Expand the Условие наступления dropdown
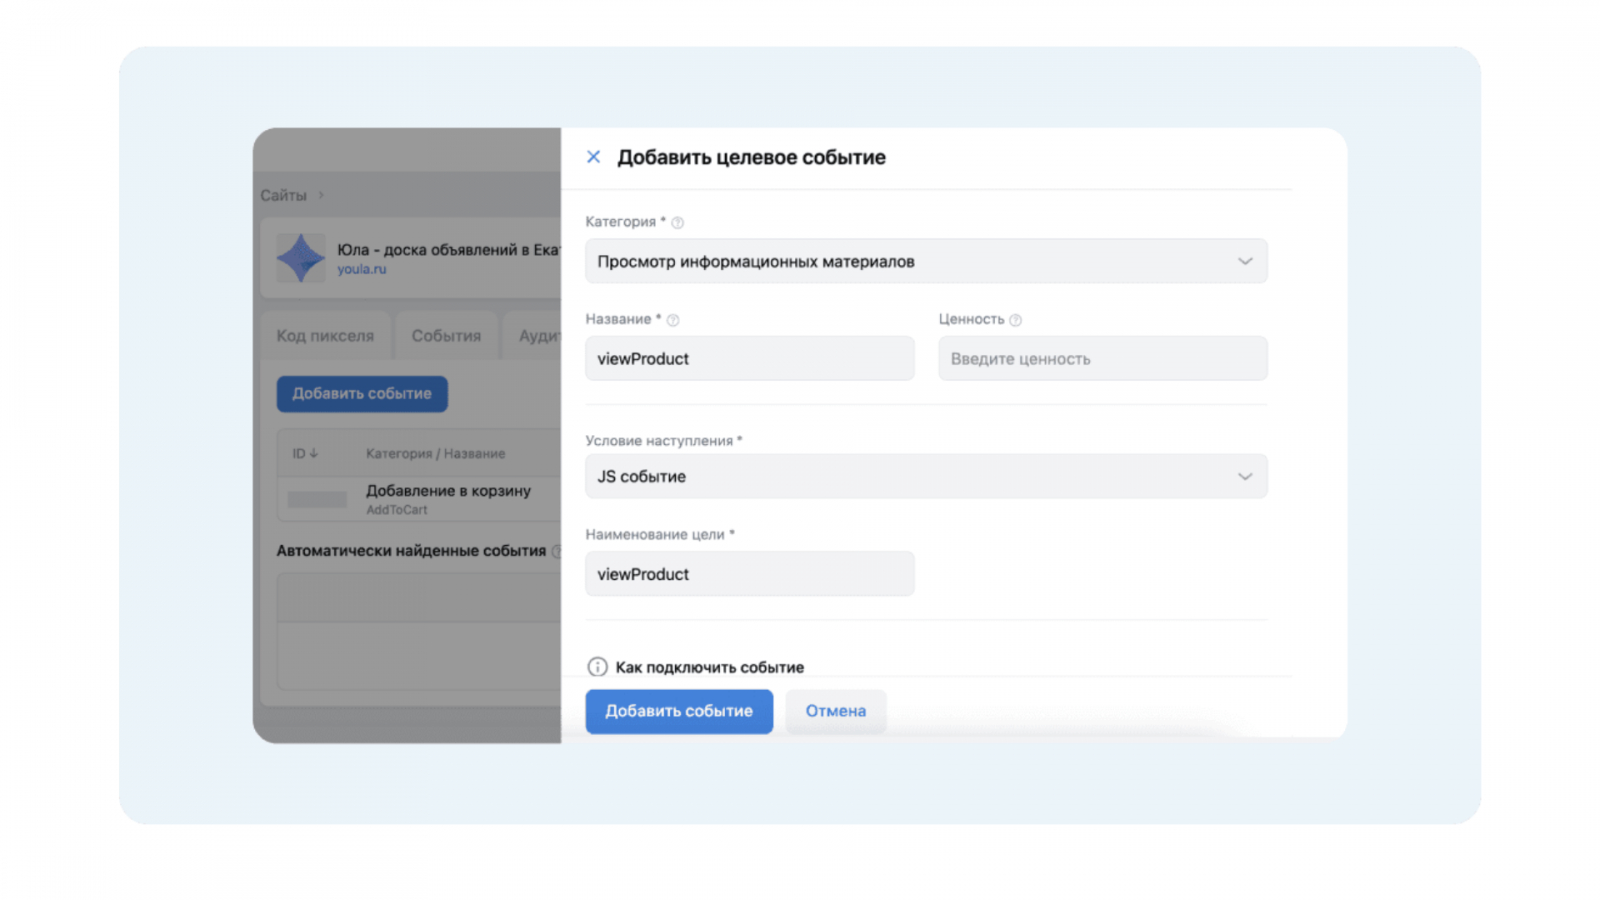 (x=925, y=477)
